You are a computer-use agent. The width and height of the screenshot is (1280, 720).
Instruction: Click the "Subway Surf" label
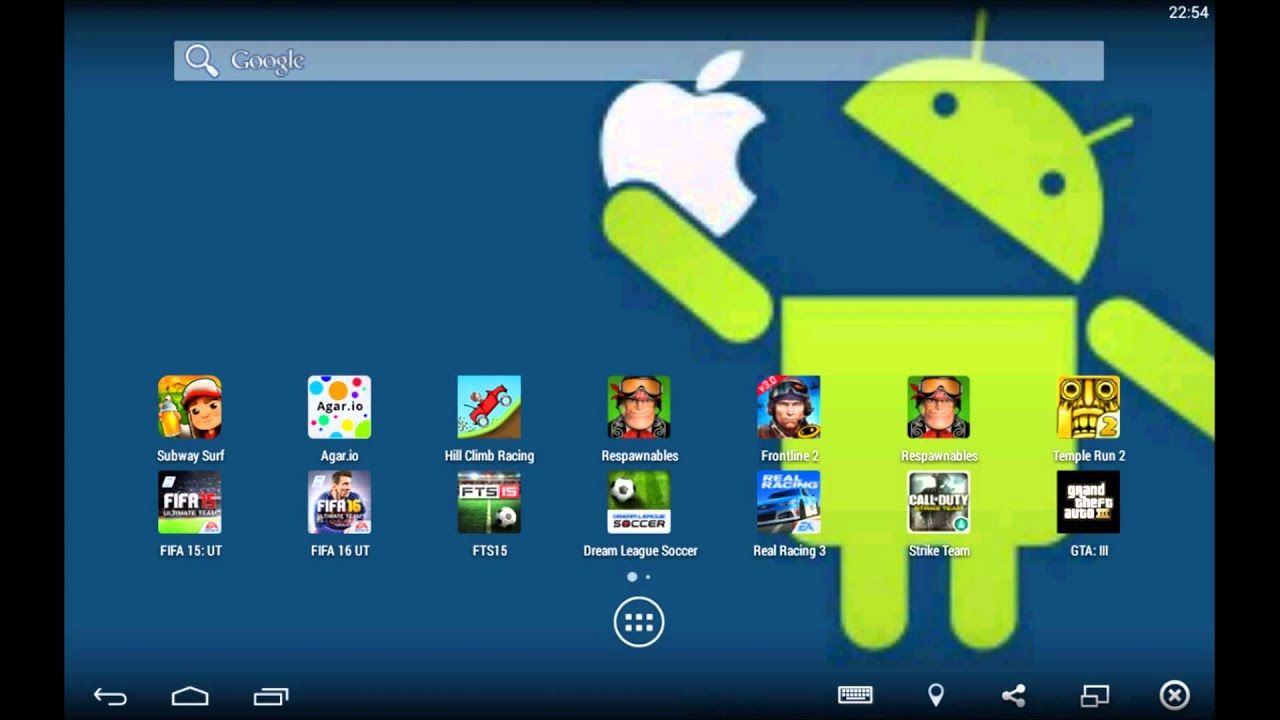[x=190, y=456]
